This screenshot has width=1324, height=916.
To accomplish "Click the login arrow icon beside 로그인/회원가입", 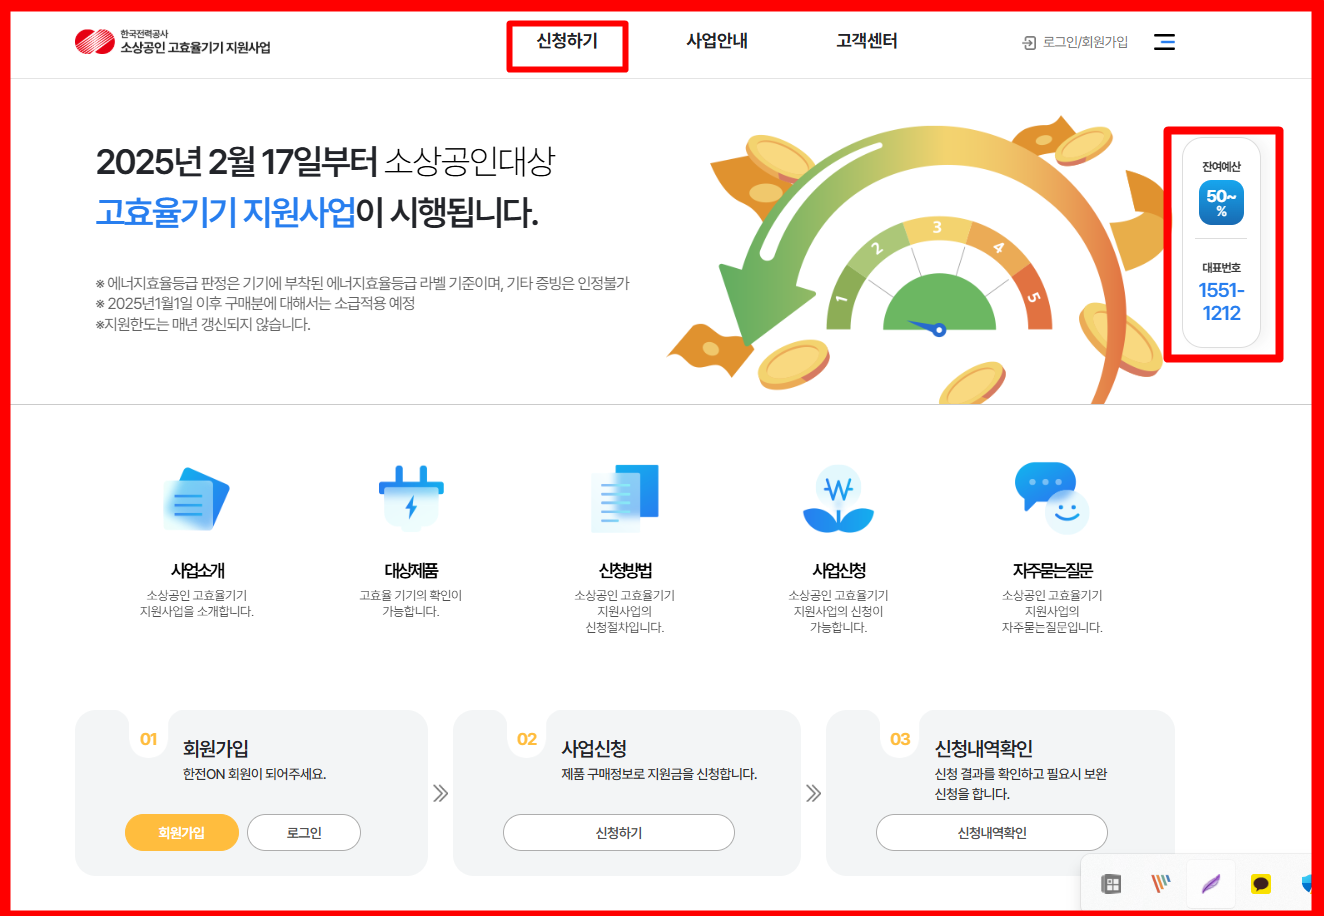I will (1029, 43).
